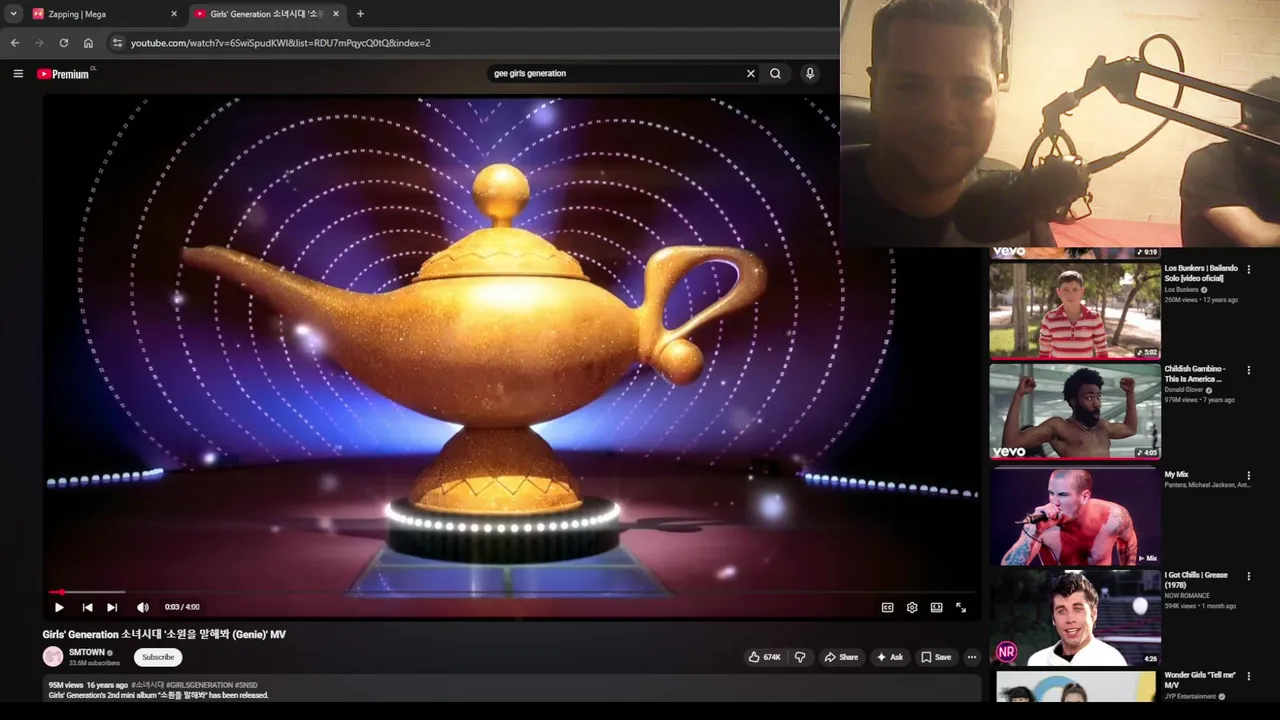Close the Girls' Generation tab
Viewport: 1280px width, 720px height.
336,14
